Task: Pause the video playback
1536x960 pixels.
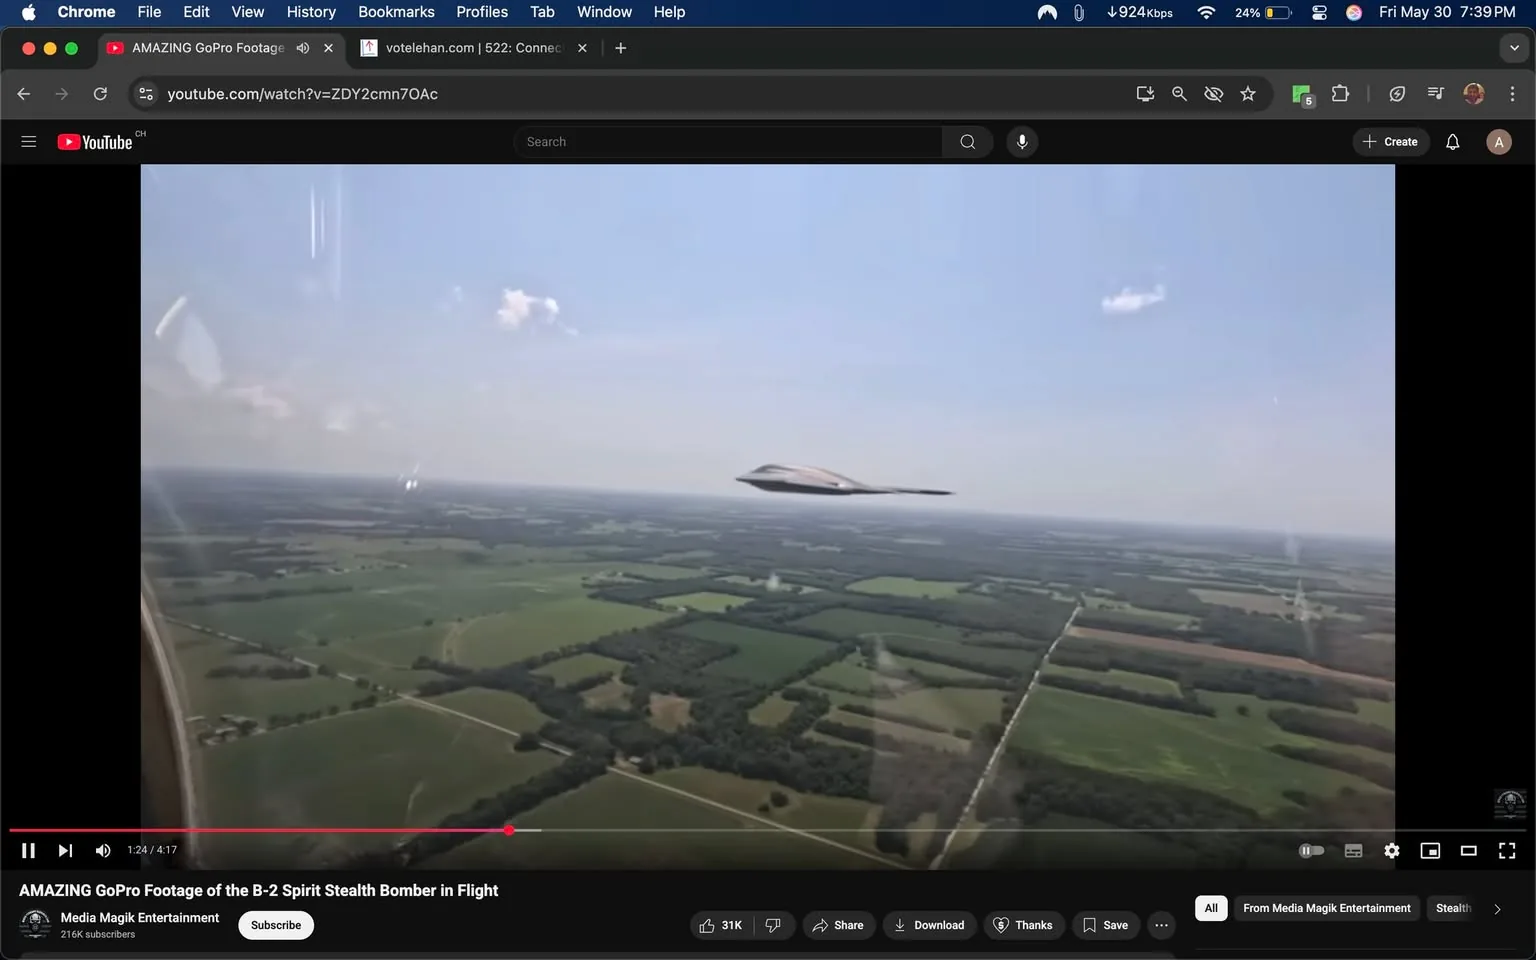Action: click(x=27, y=850)
